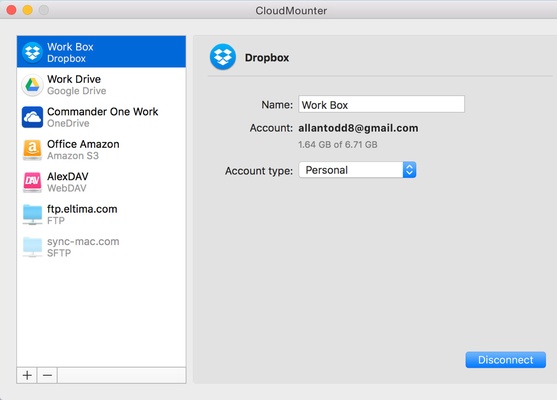Screen dimensions: 557x400
Task: Click the Name label
Action: coord(277,105)
